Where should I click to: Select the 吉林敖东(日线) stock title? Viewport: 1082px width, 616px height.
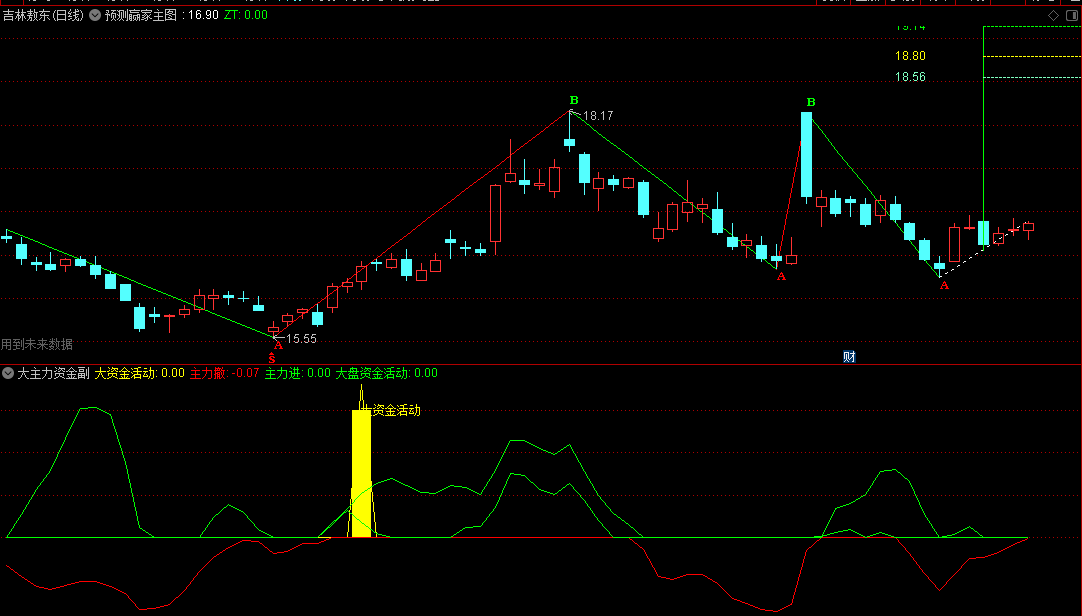pos(43,15)
